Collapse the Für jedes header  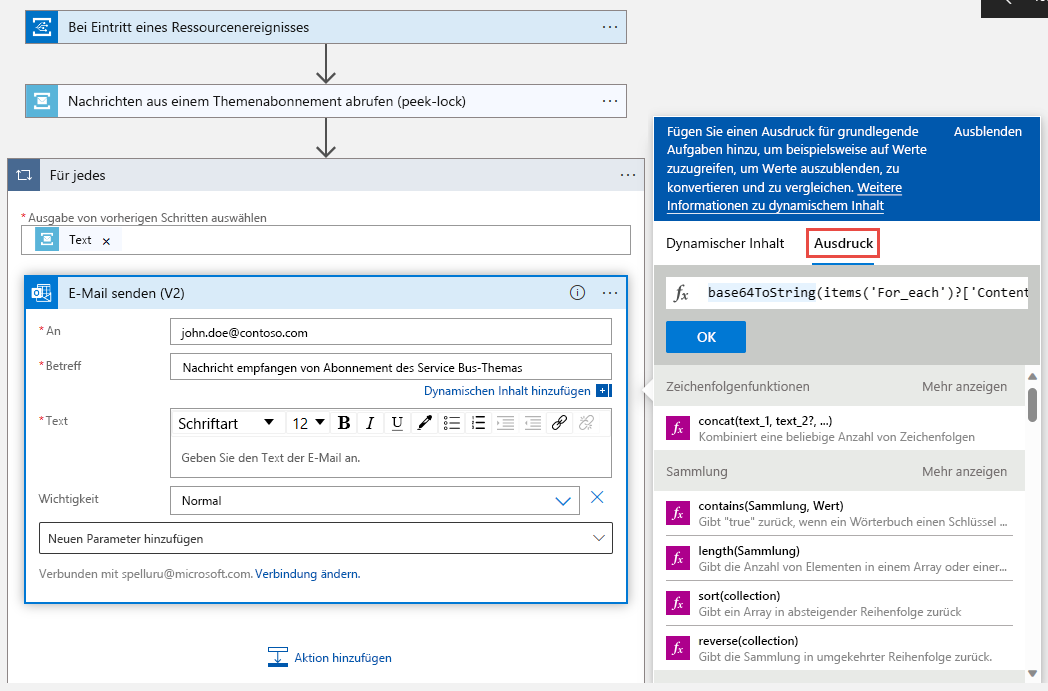325,175
